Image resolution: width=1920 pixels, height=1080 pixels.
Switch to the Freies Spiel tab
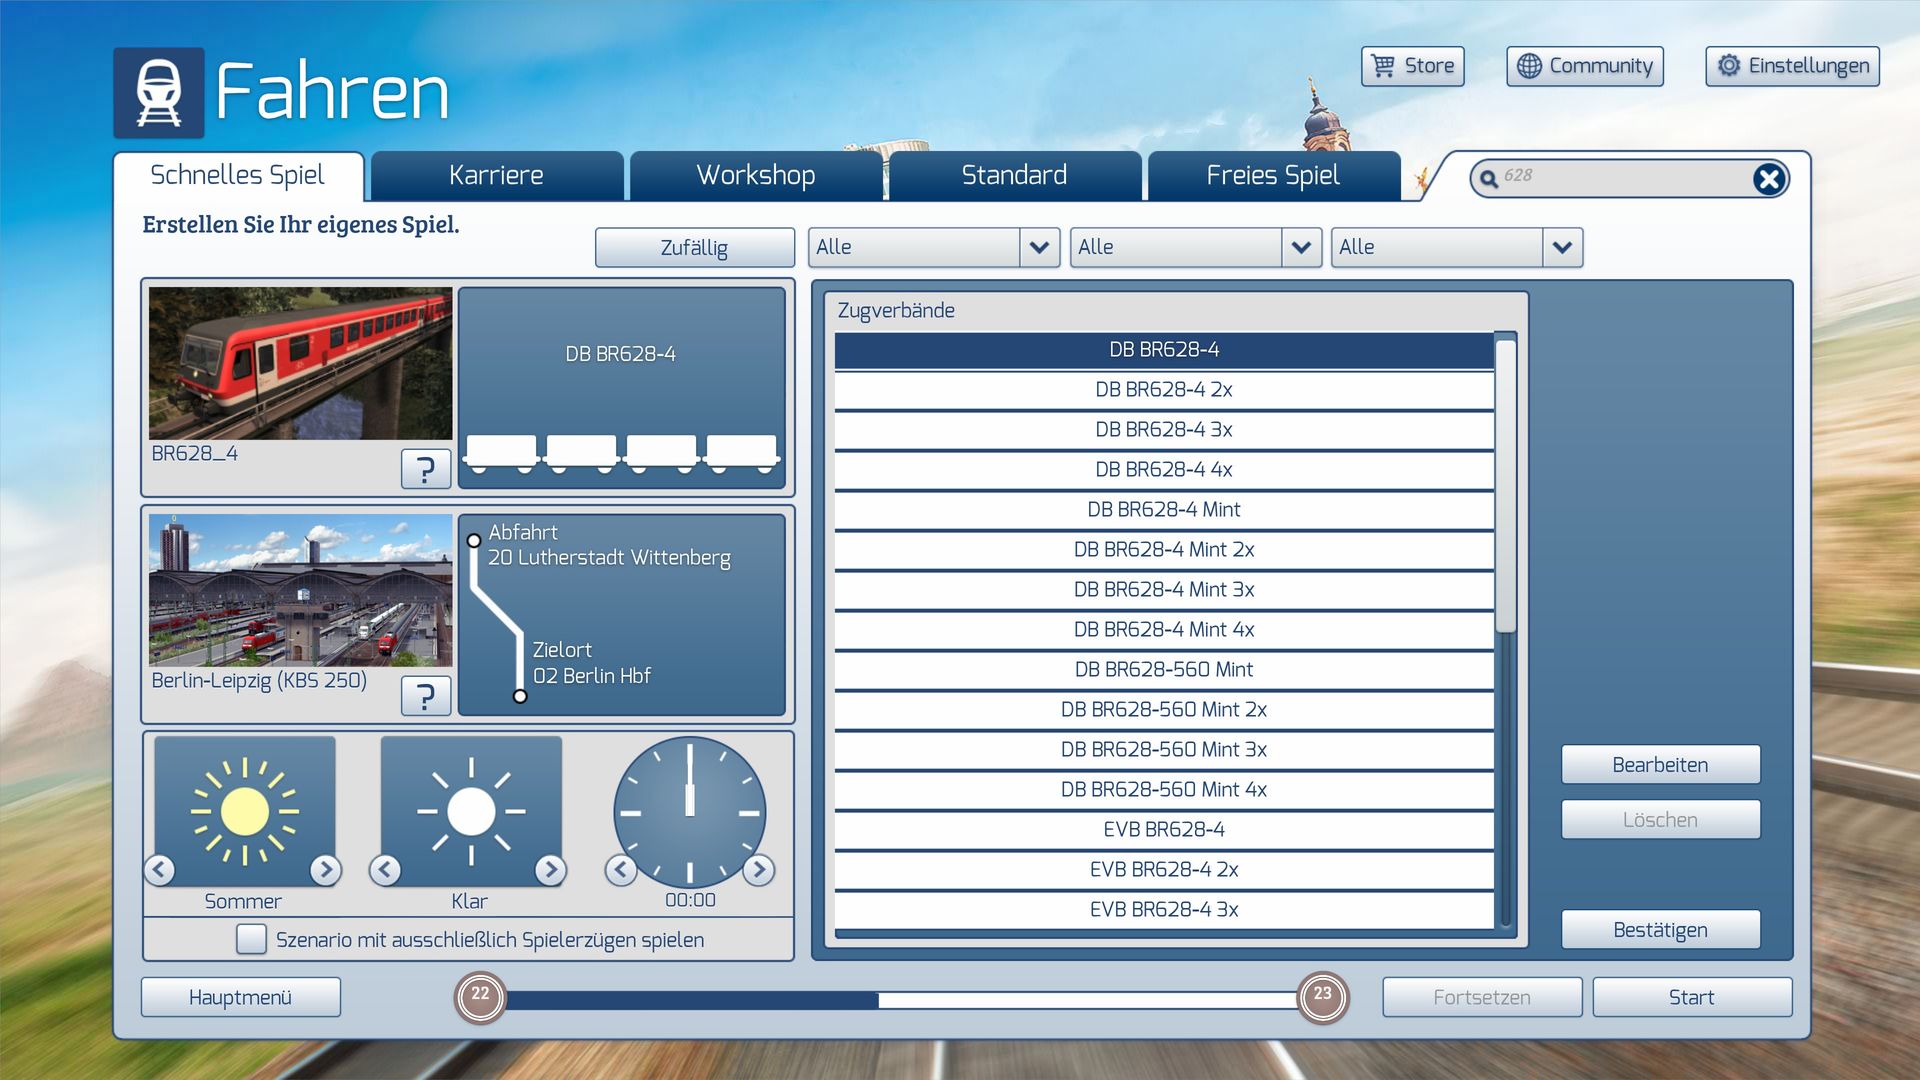pos(1272,176)
